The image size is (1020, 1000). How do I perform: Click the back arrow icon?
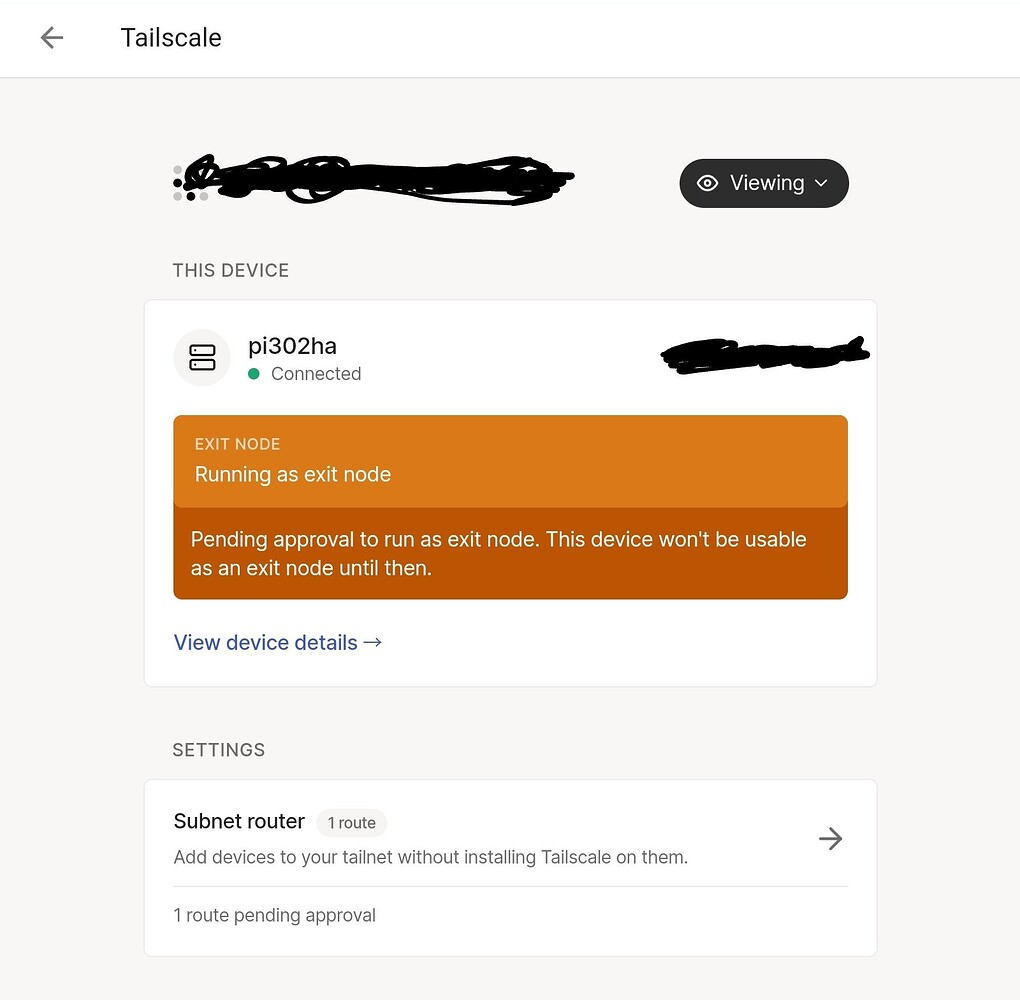(50, 37)
